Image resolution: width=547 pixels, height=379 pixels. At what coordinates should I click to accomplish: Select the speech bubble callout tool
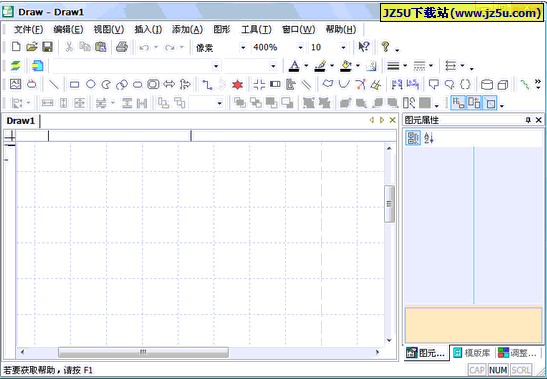tap(434, 84)
